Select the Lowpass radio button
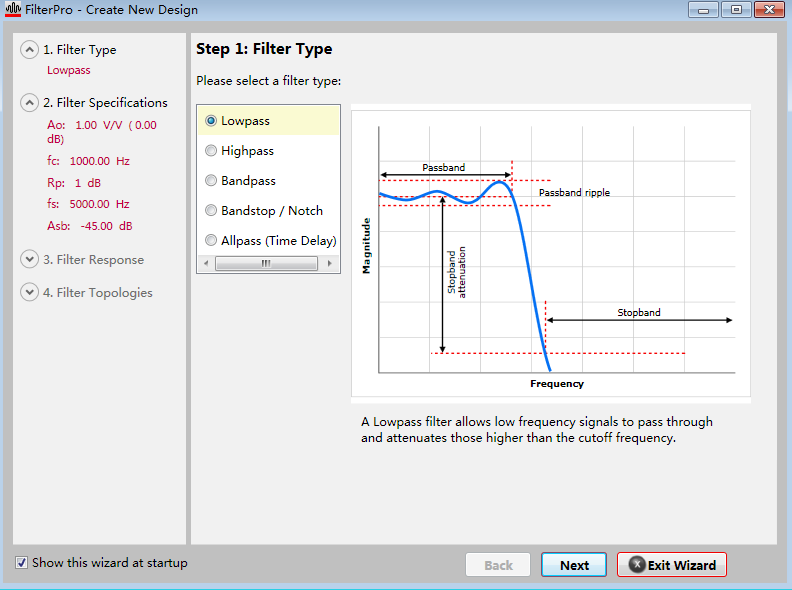792x590 pixels. pos(211,121)
